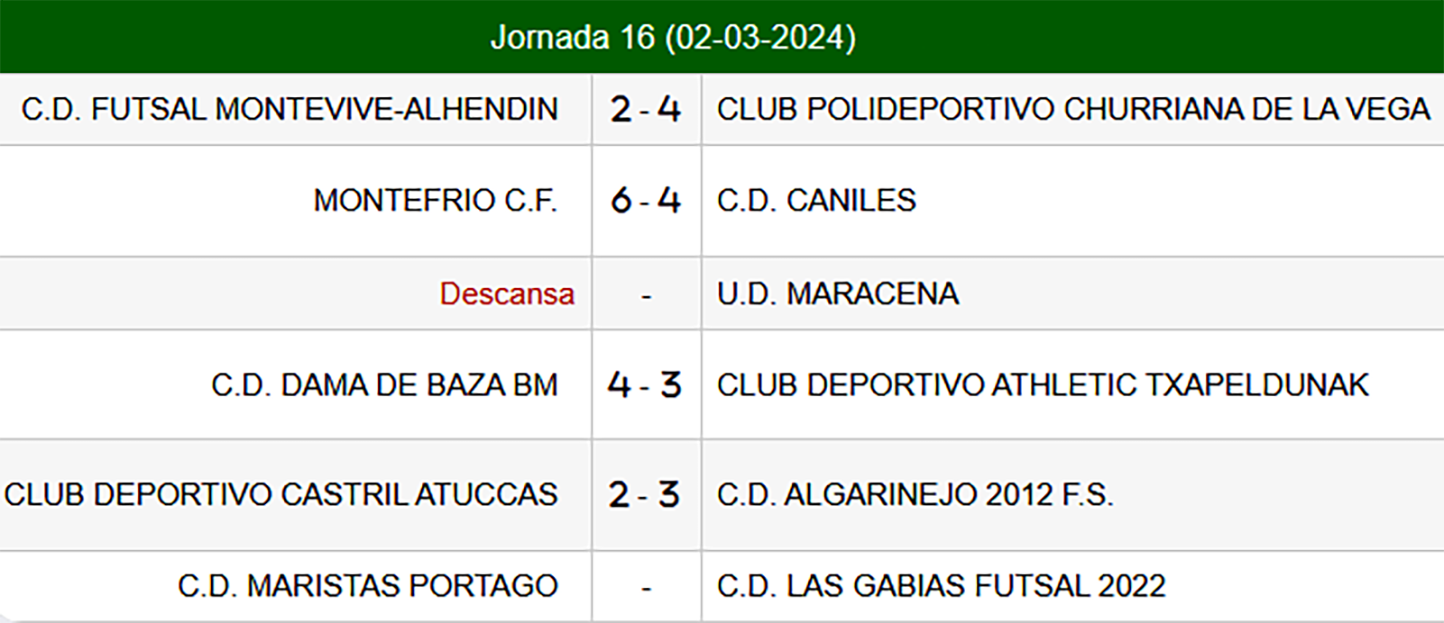1444x623 pixels.
Task: Select MONTEFRIO C.F. team name
Action: click(x=435, y=201)
